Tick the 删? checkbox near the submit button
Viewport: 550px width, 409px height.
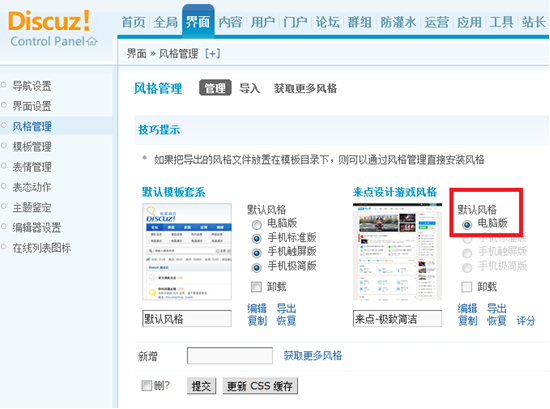click(146, 385)
